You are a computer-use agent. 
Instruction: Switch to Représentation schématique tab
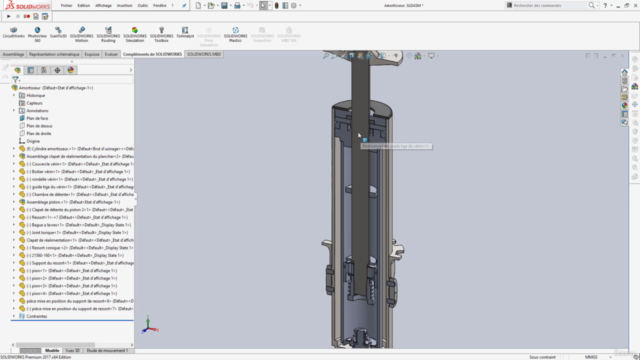54,54
